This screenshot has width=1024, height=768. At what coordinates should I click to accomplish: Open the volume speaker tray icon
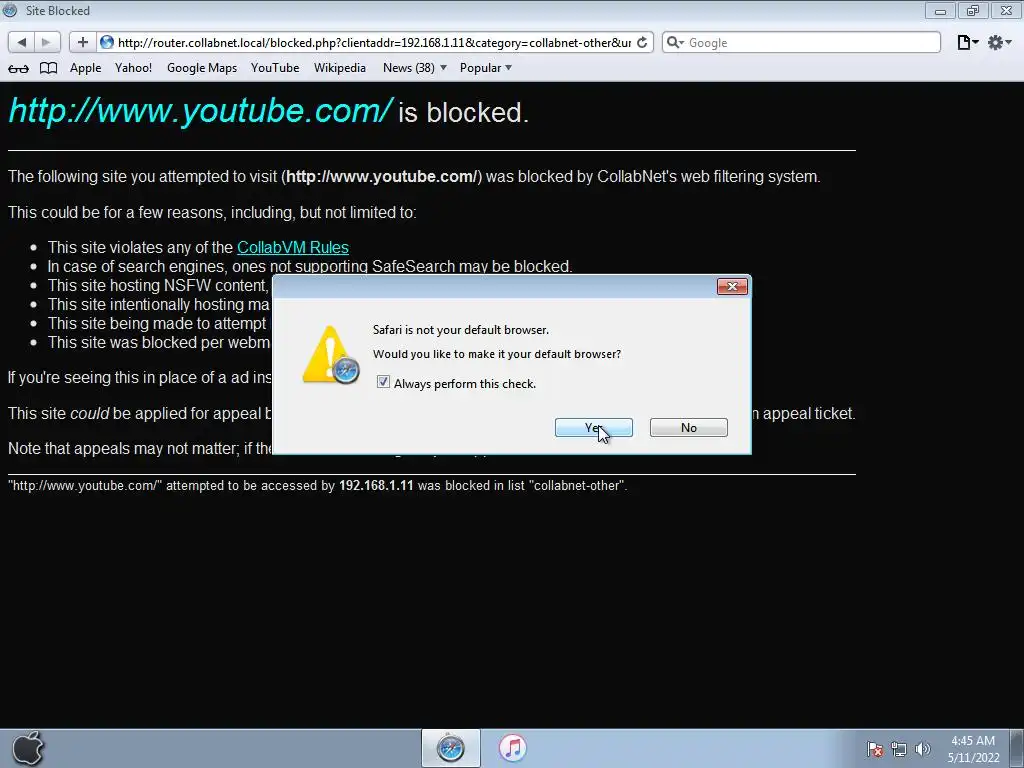point(923,749)
